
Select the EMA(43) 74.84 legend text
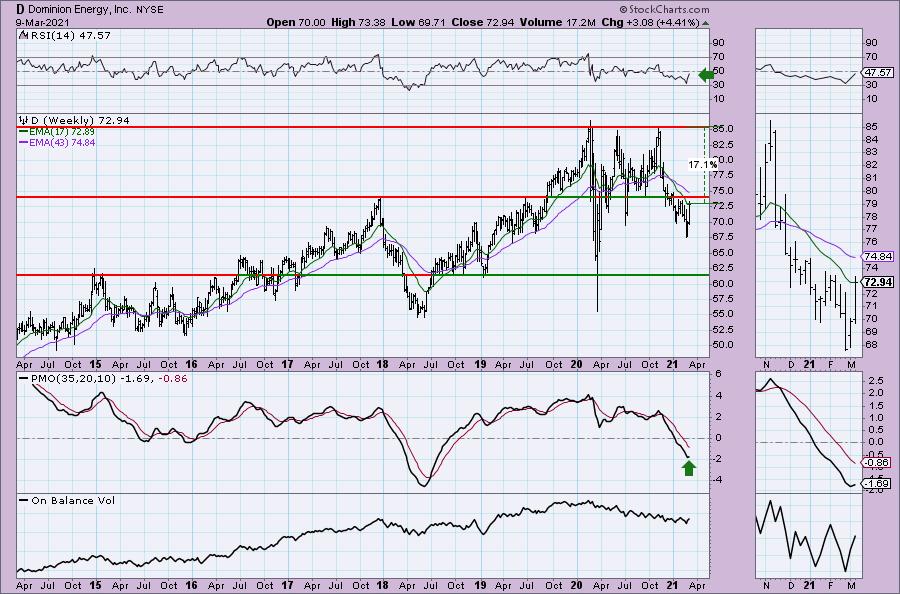click(62, 142)
